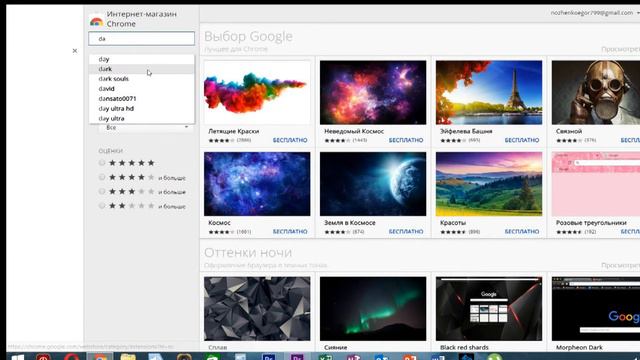Open the Эйфелева Башня theme thumbnail
This screenshot has width=640, height=360.
489,92
